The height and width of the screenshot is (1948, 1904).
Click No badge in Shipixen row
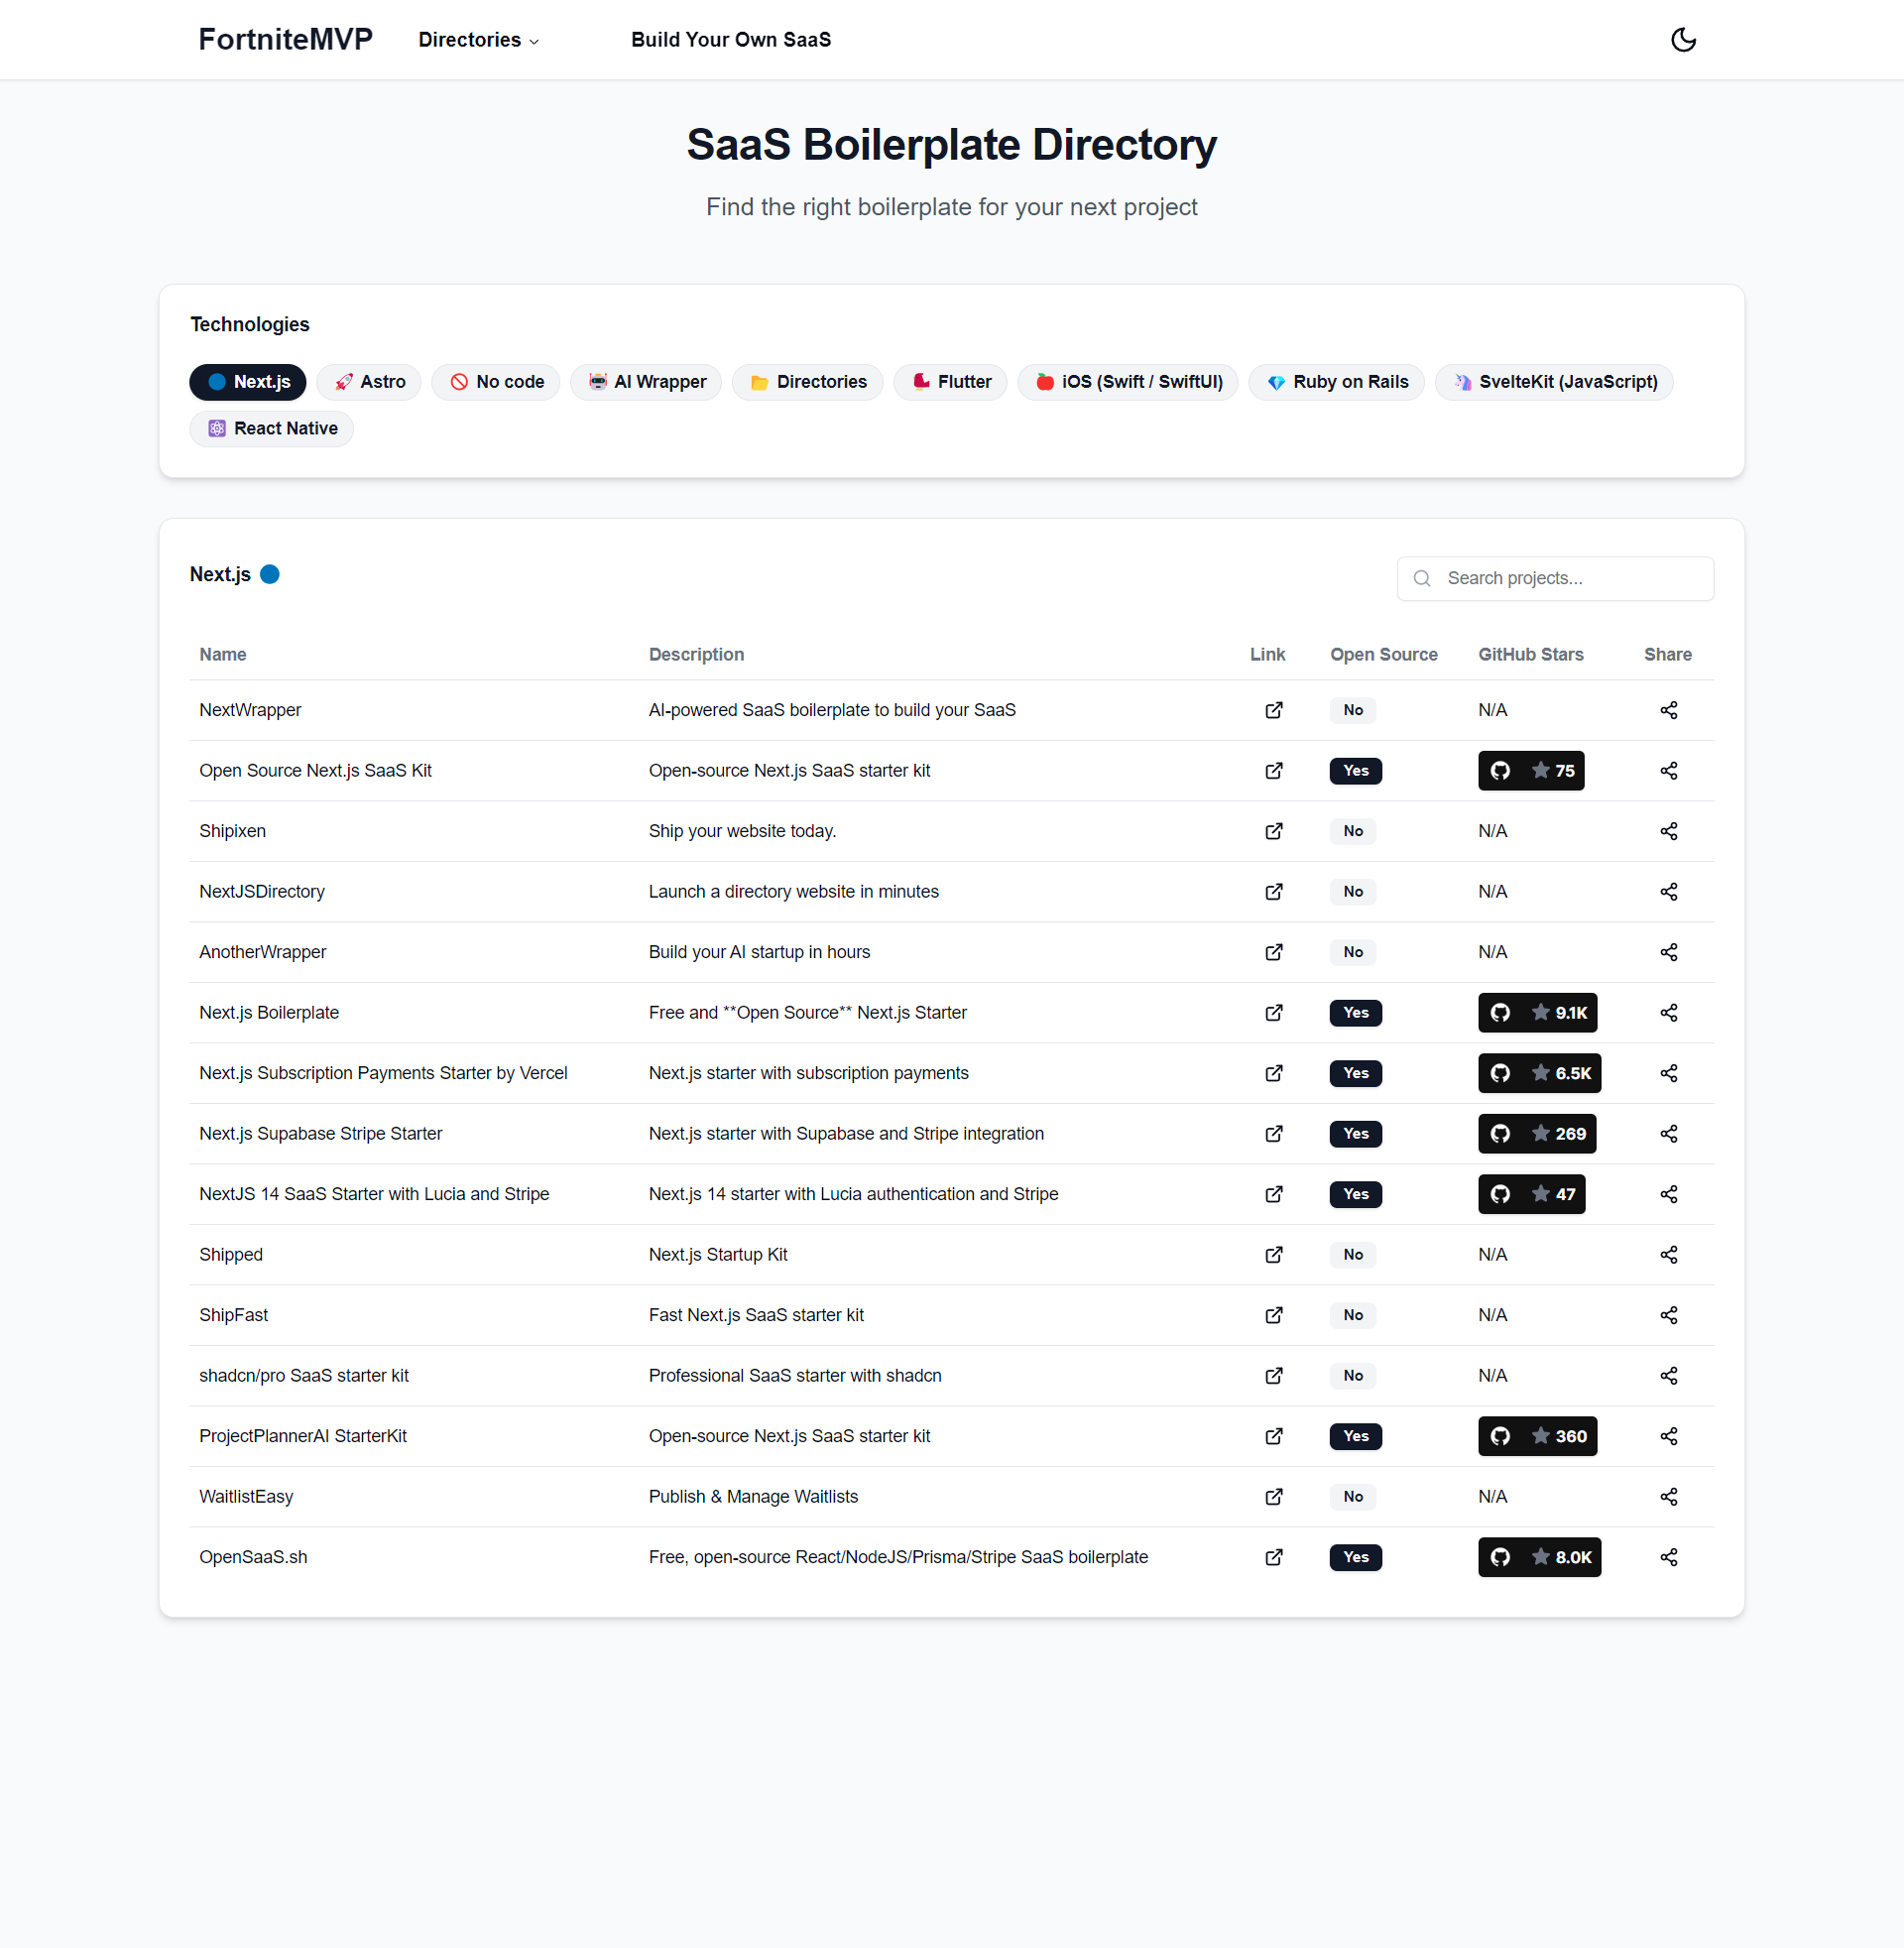coord(1353,831)
